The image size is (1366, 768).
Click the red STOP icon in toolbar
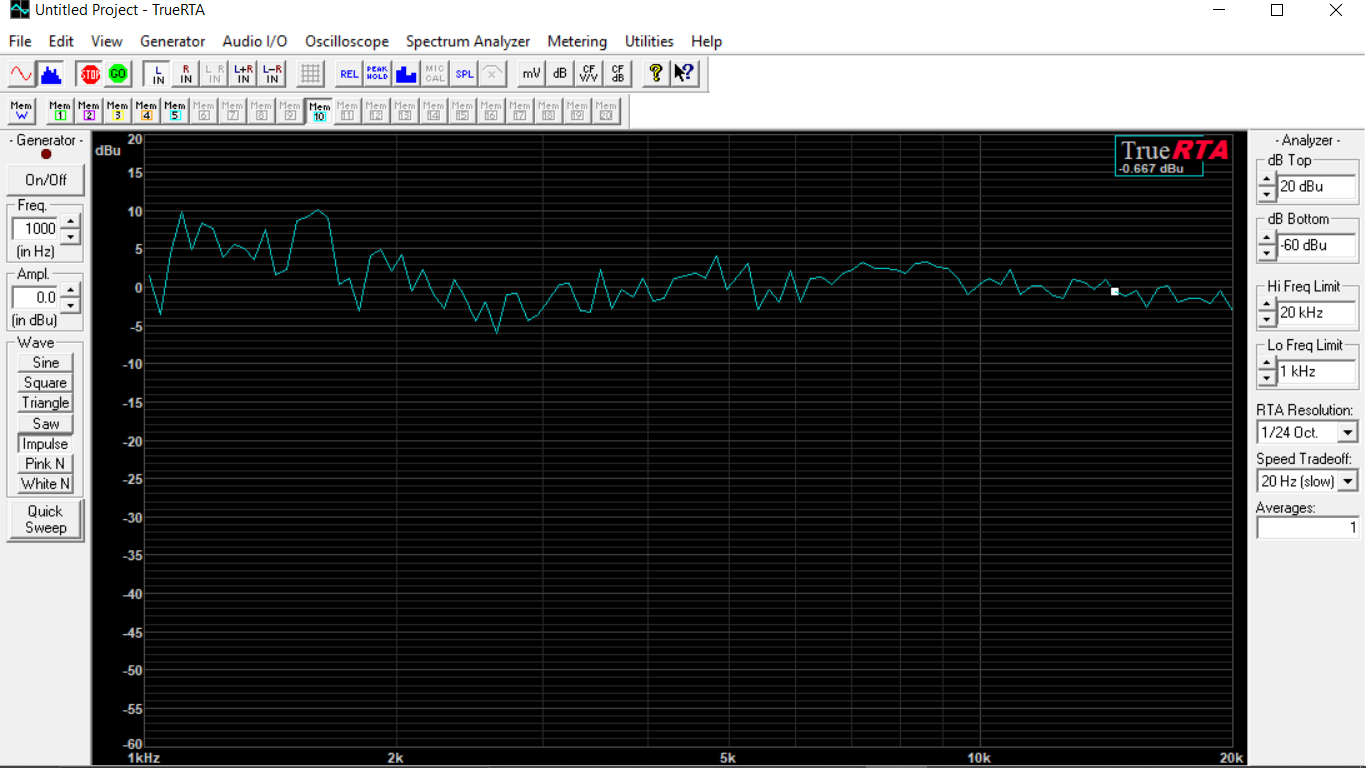point(90,73)
